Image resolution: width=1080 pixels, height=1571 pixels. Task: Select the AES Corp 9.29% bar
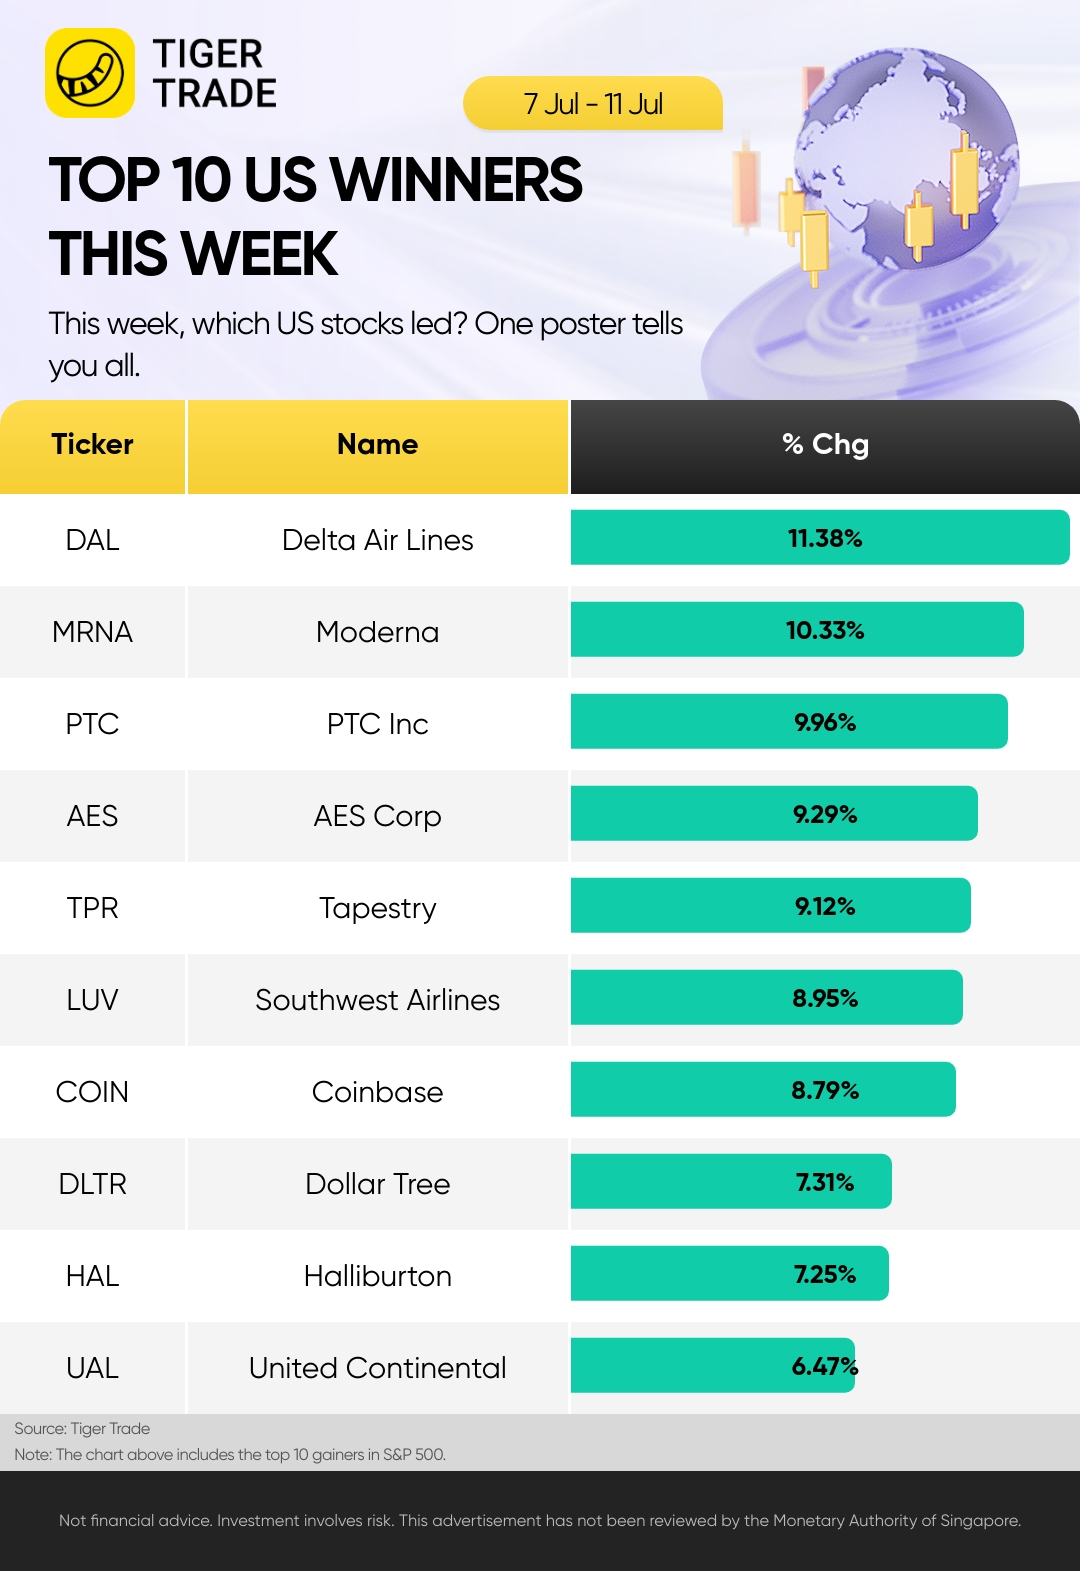click(774, 814)
